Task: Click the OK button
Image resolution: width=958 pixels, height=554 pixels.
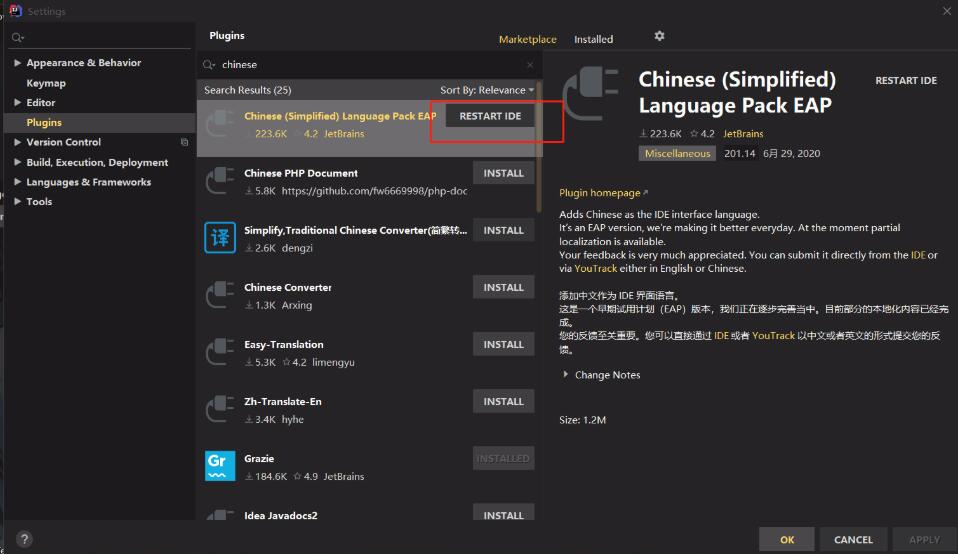Action: click(787, 539)
